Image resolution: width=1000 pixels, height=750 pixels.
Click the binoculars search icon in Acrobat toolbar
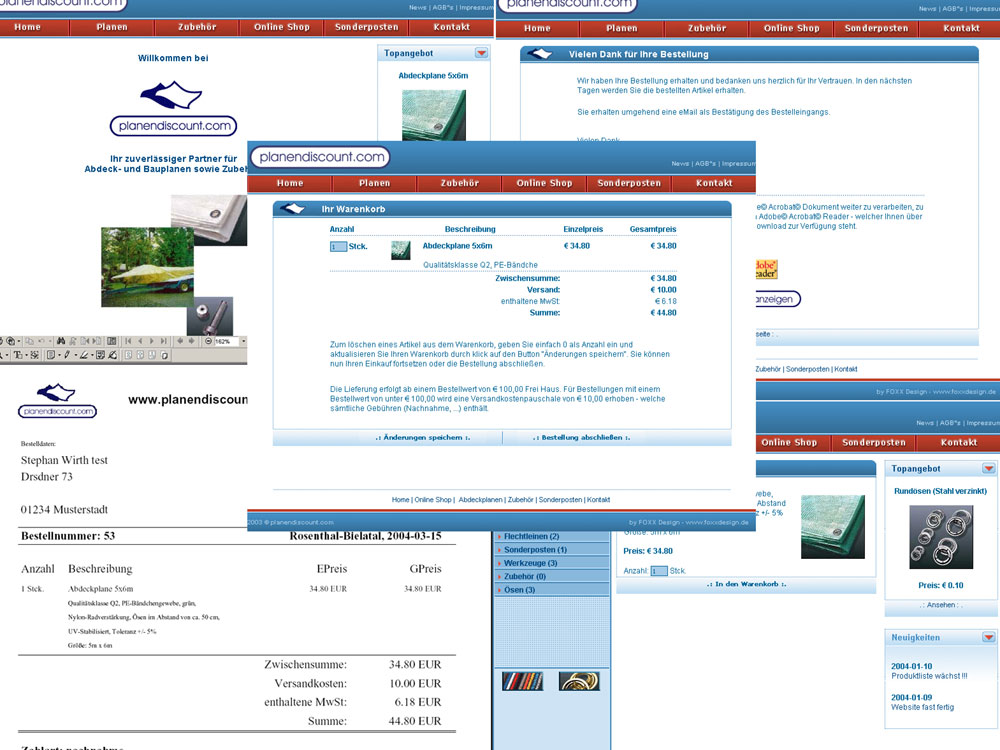pos(61,341)
